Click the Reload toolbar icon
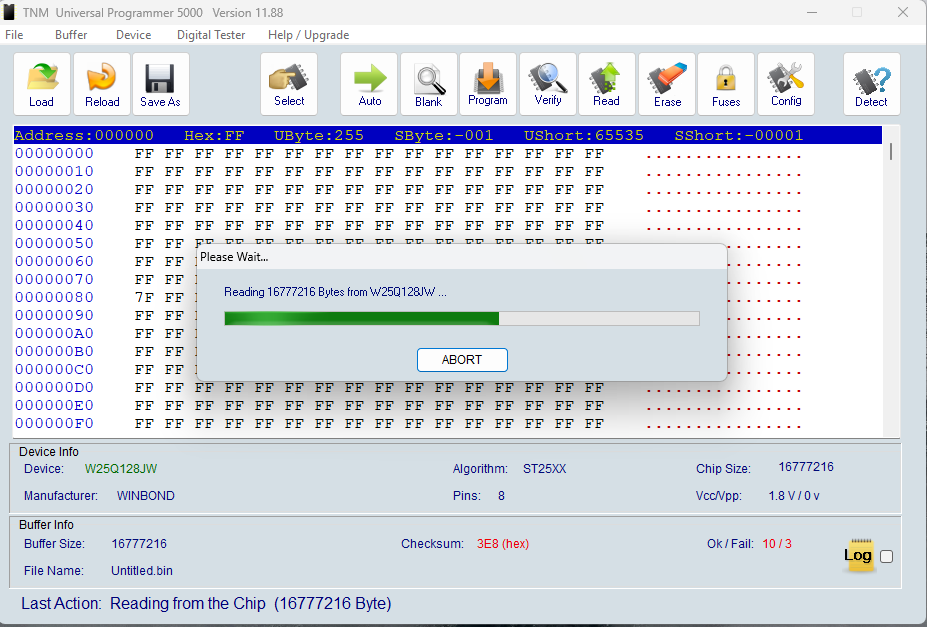 [x=102, y=84]
